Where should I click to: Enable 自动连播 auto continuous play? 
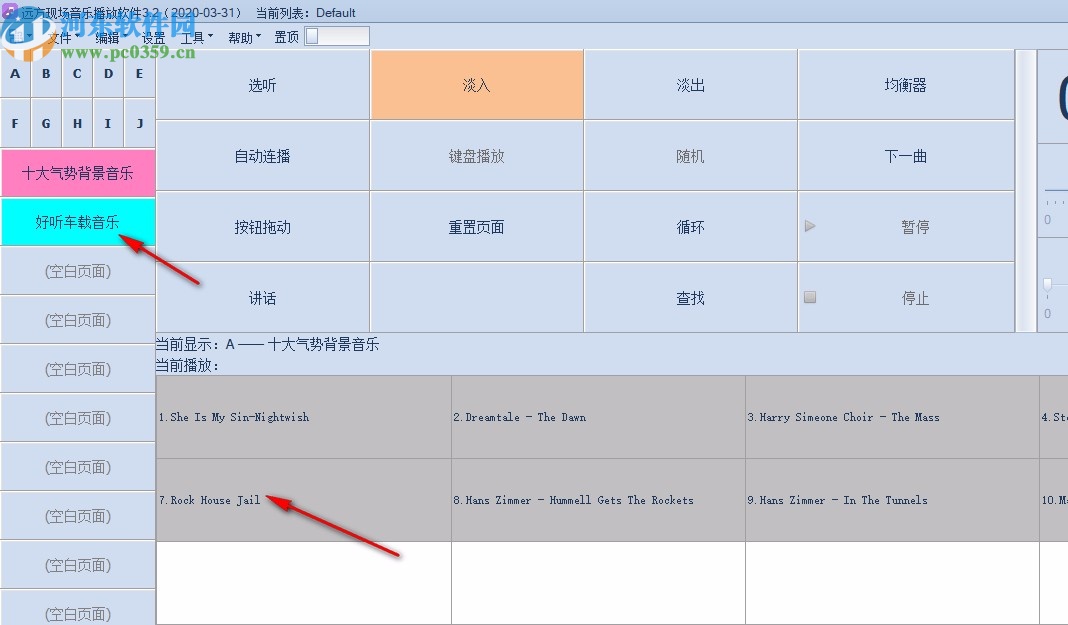(x=263, y=155)
